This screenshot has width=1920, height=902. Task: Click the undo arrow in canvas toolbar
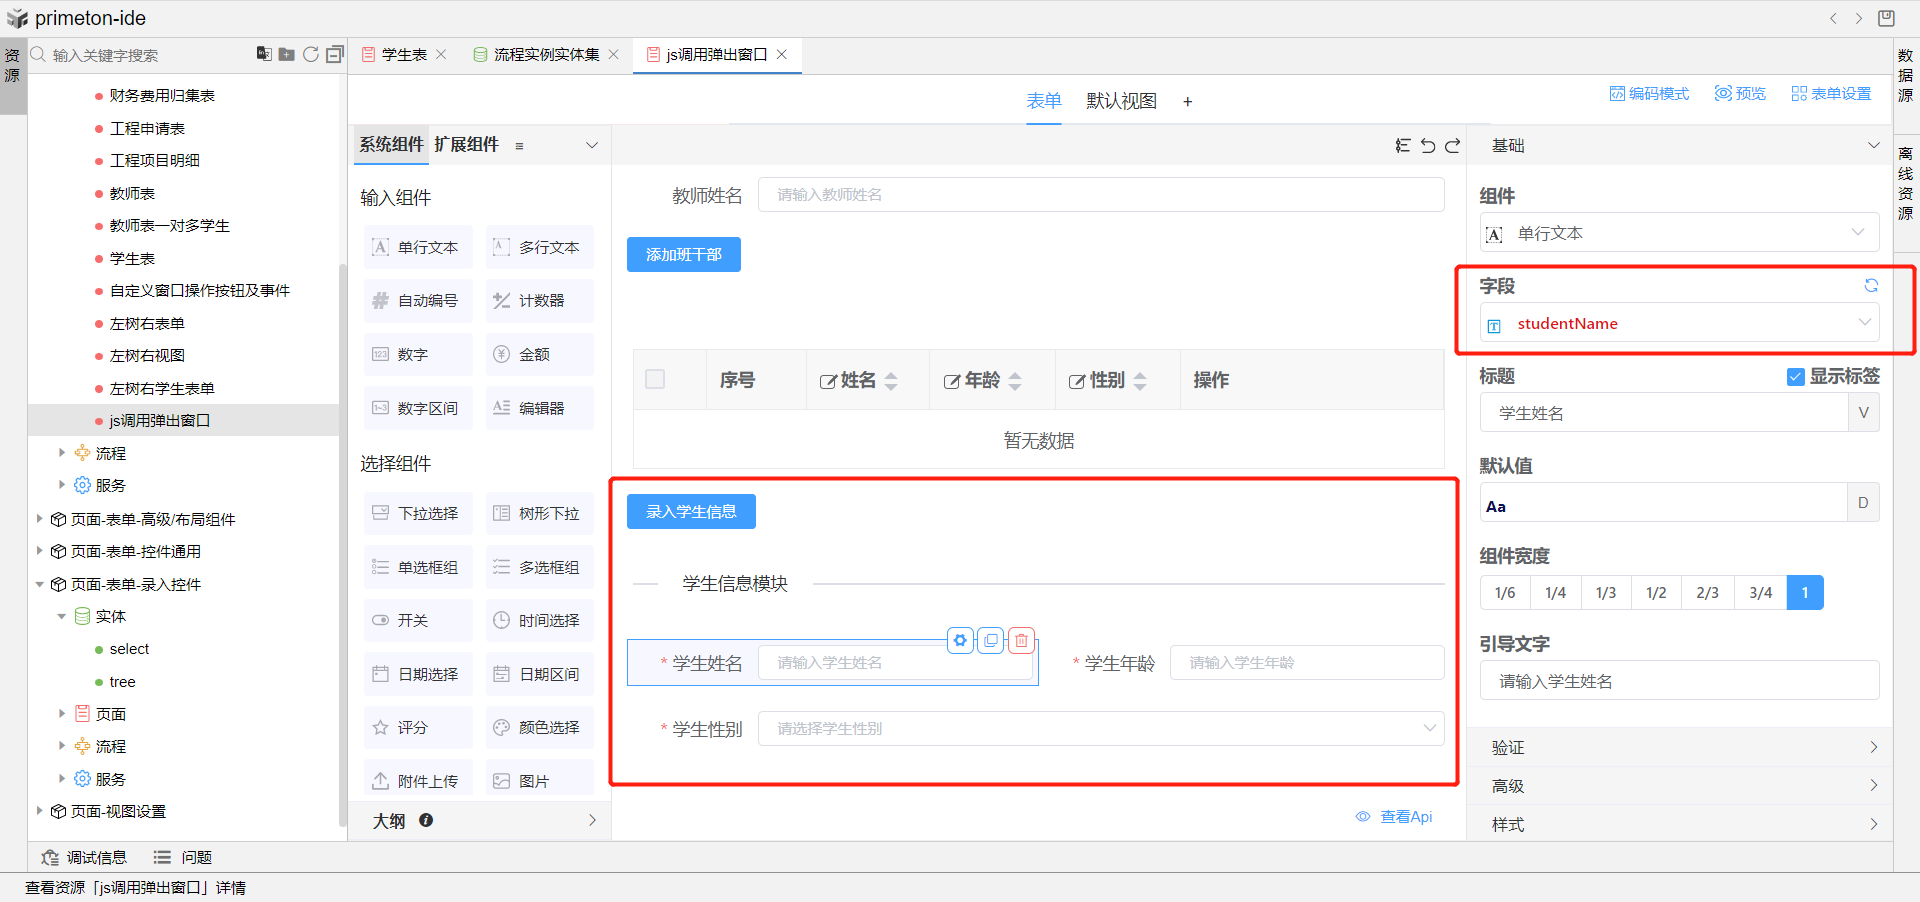click(1428, 146)
